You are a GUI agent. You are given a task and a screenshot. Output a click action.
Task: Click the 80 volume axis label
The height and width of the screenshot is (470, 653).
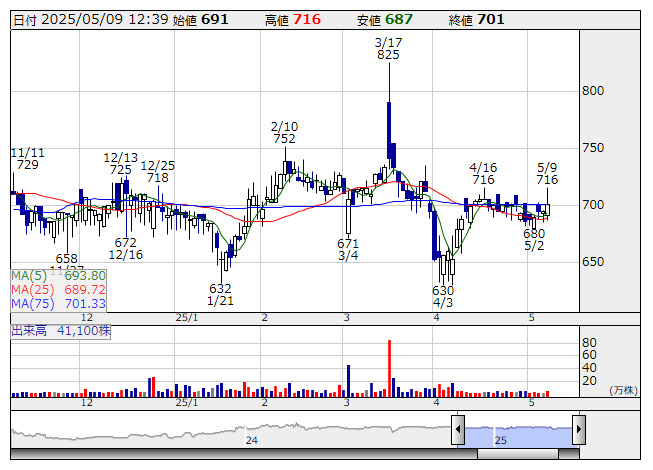pyautogui.click(x=589, y=343)
